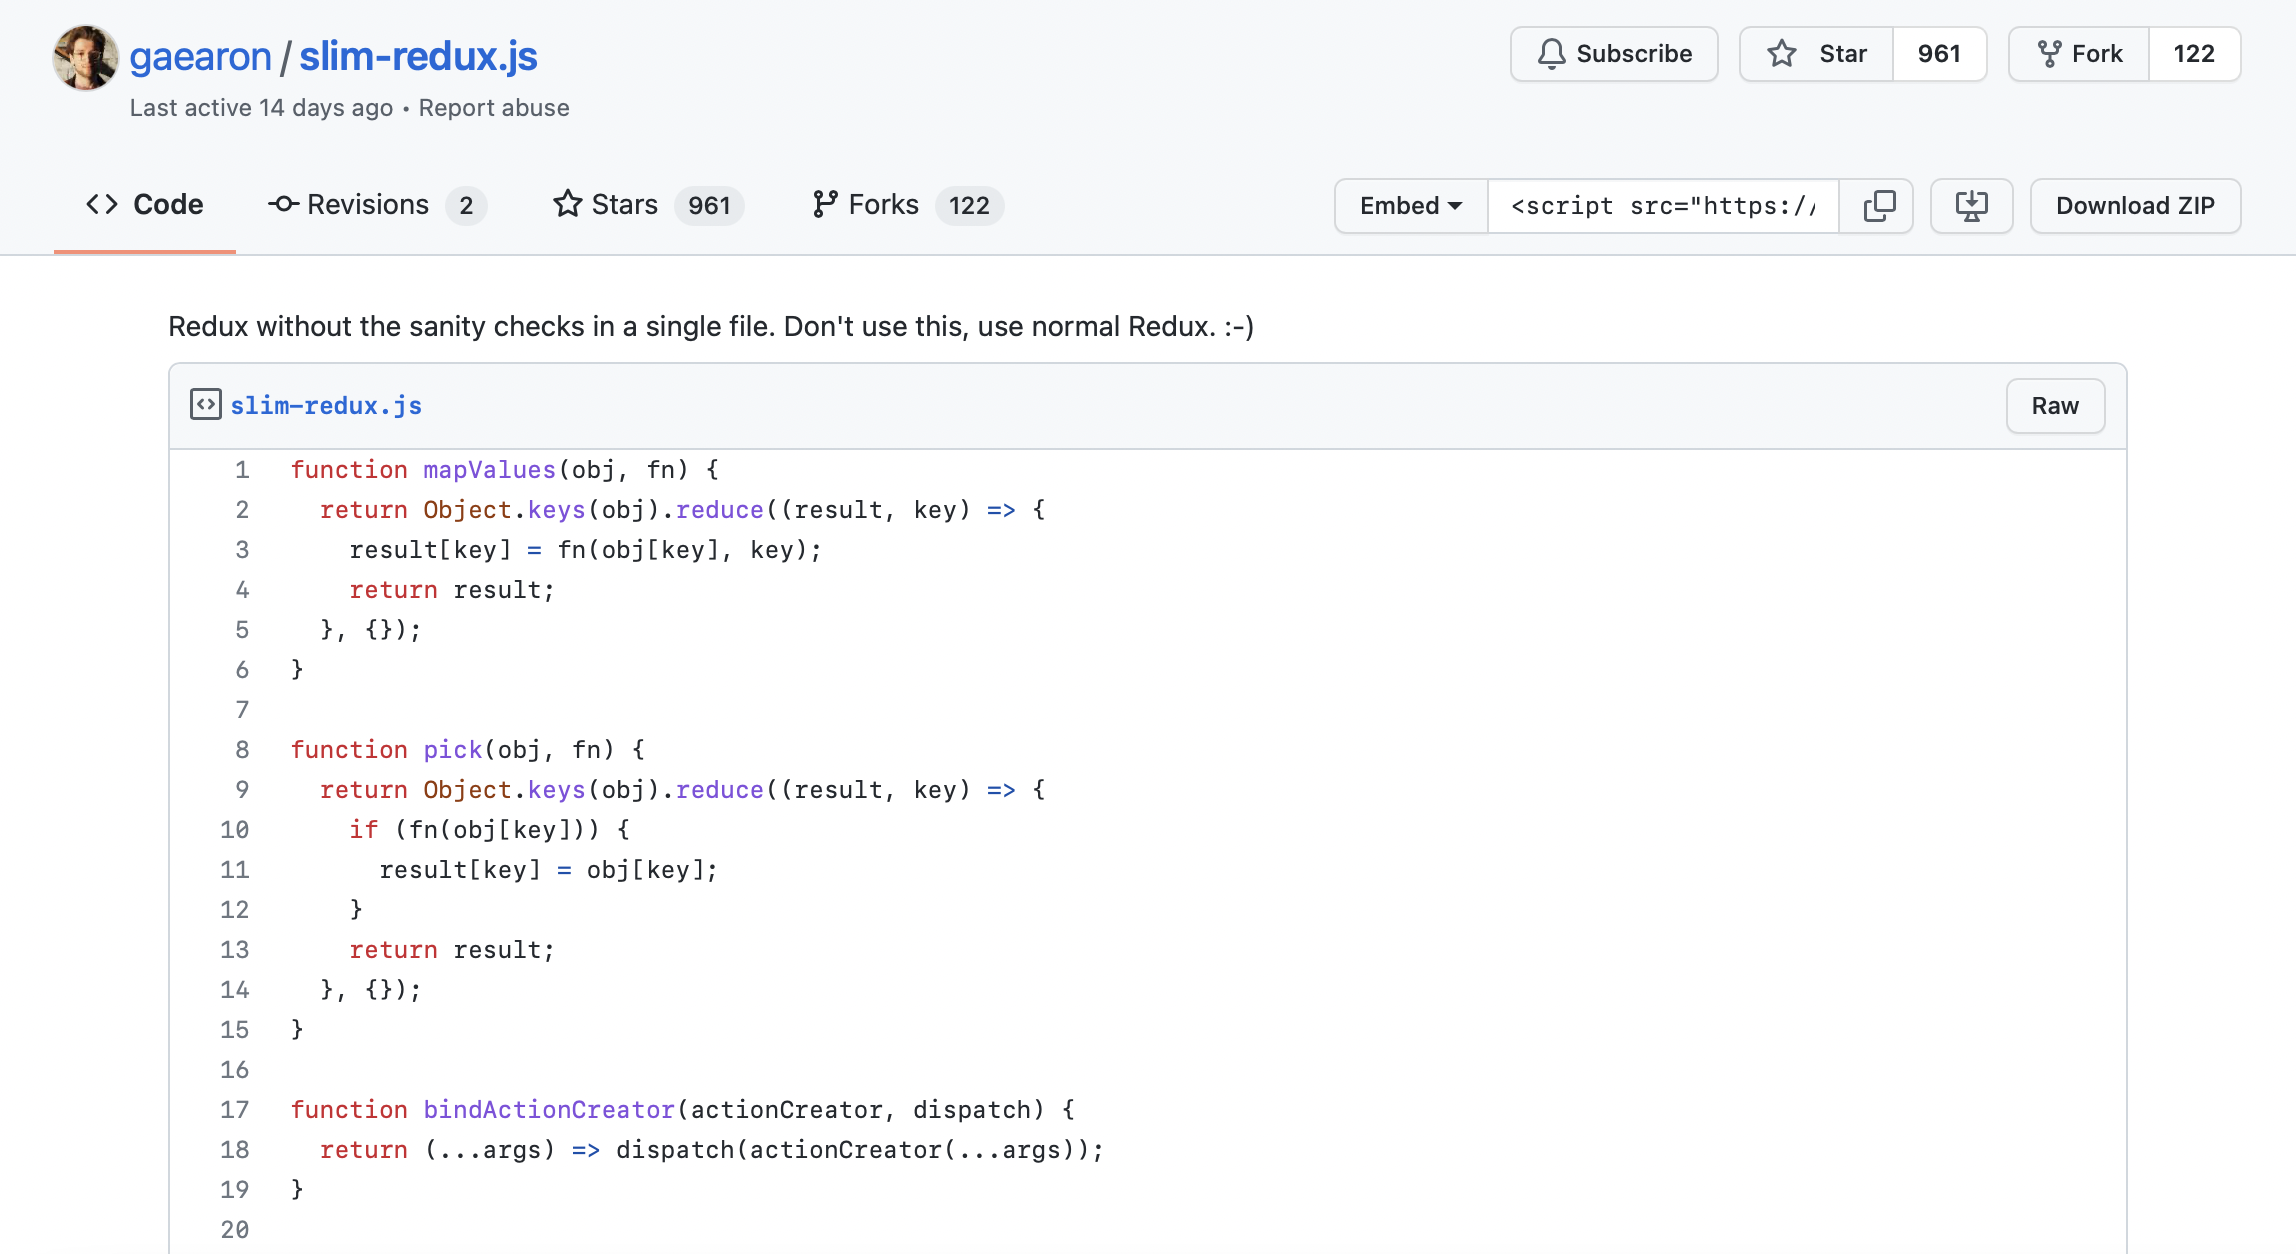Click the bindActionCreator function name
This screenshot has height=1254, width=2296.
(549, 1110)
